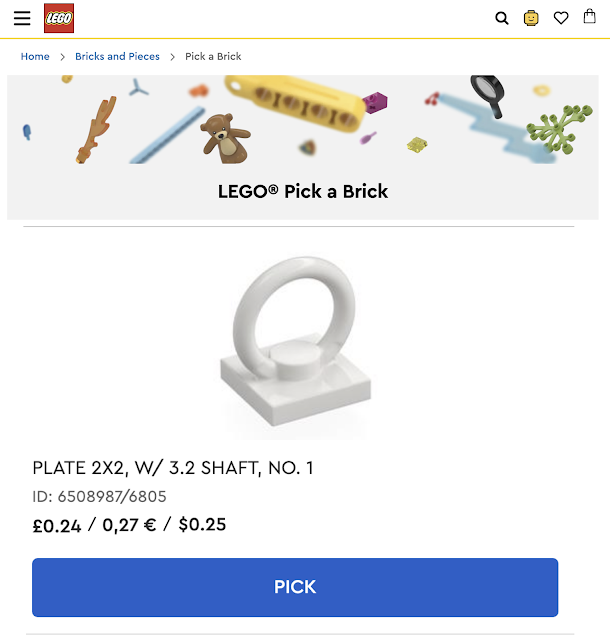The width and height of the screenshot is (610, 640).
Task: Select Pick a Brick breadcrumb text
Action: point(213,56)
